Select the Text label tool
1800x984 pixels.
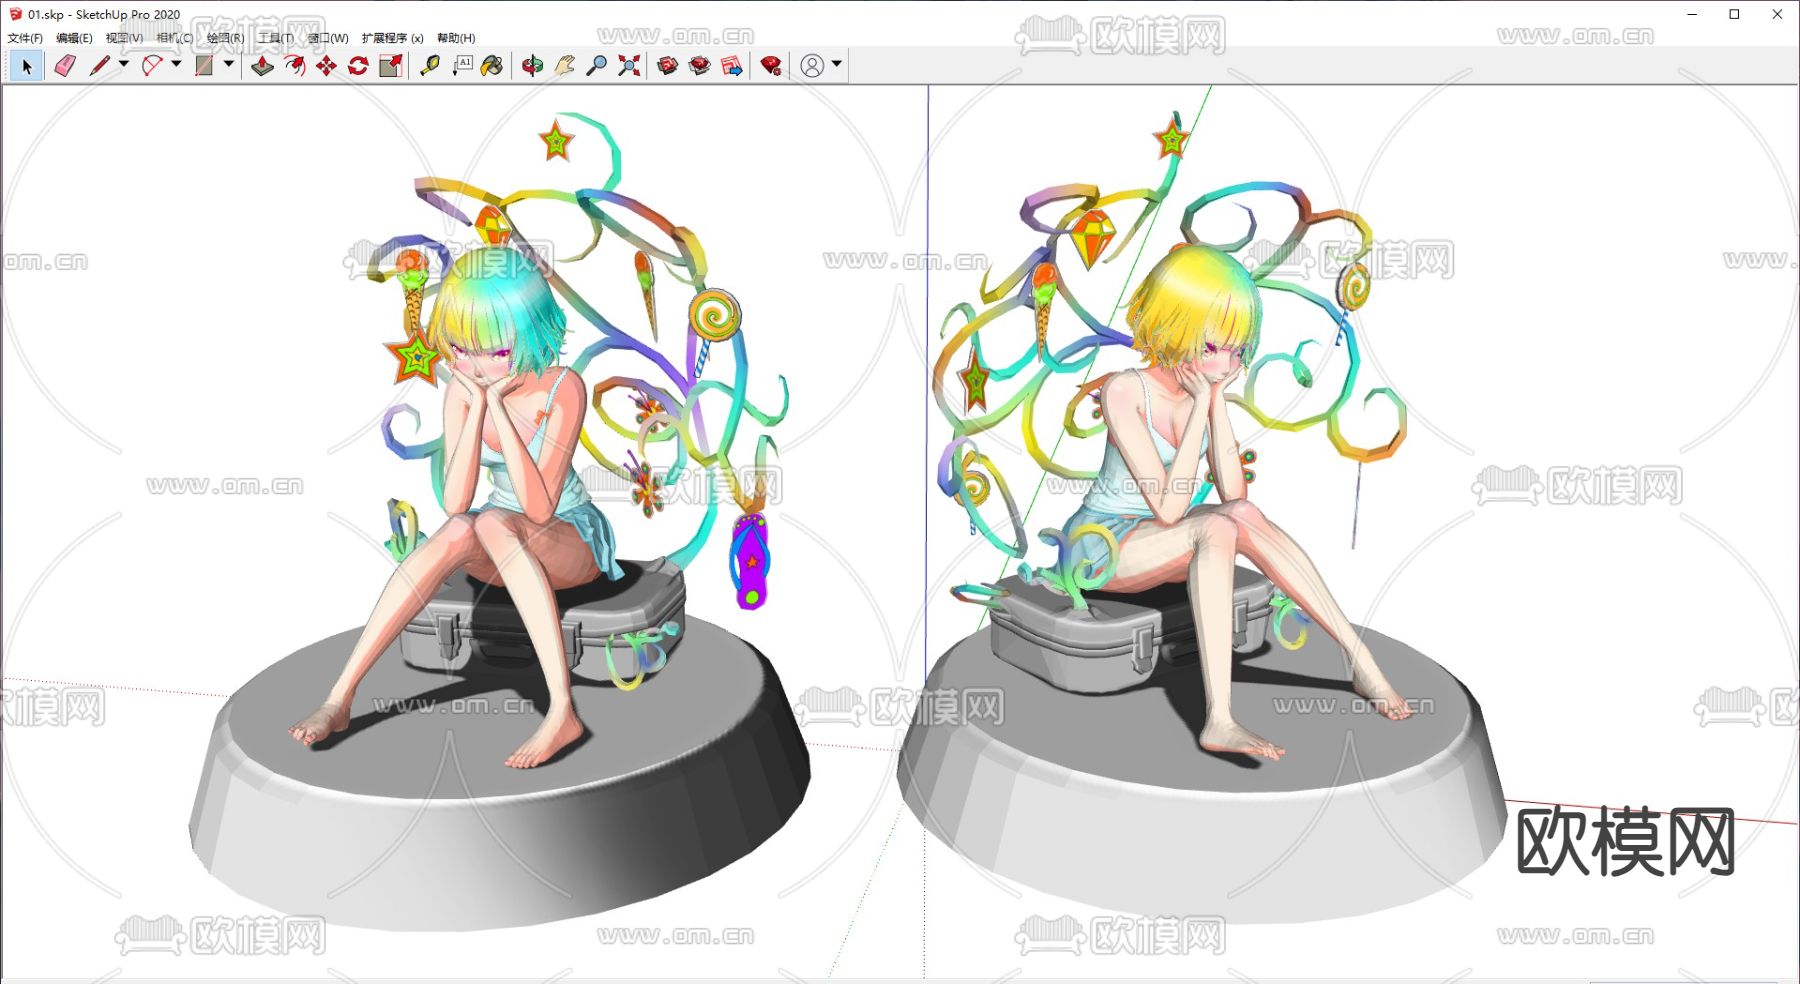pos(462,66)
